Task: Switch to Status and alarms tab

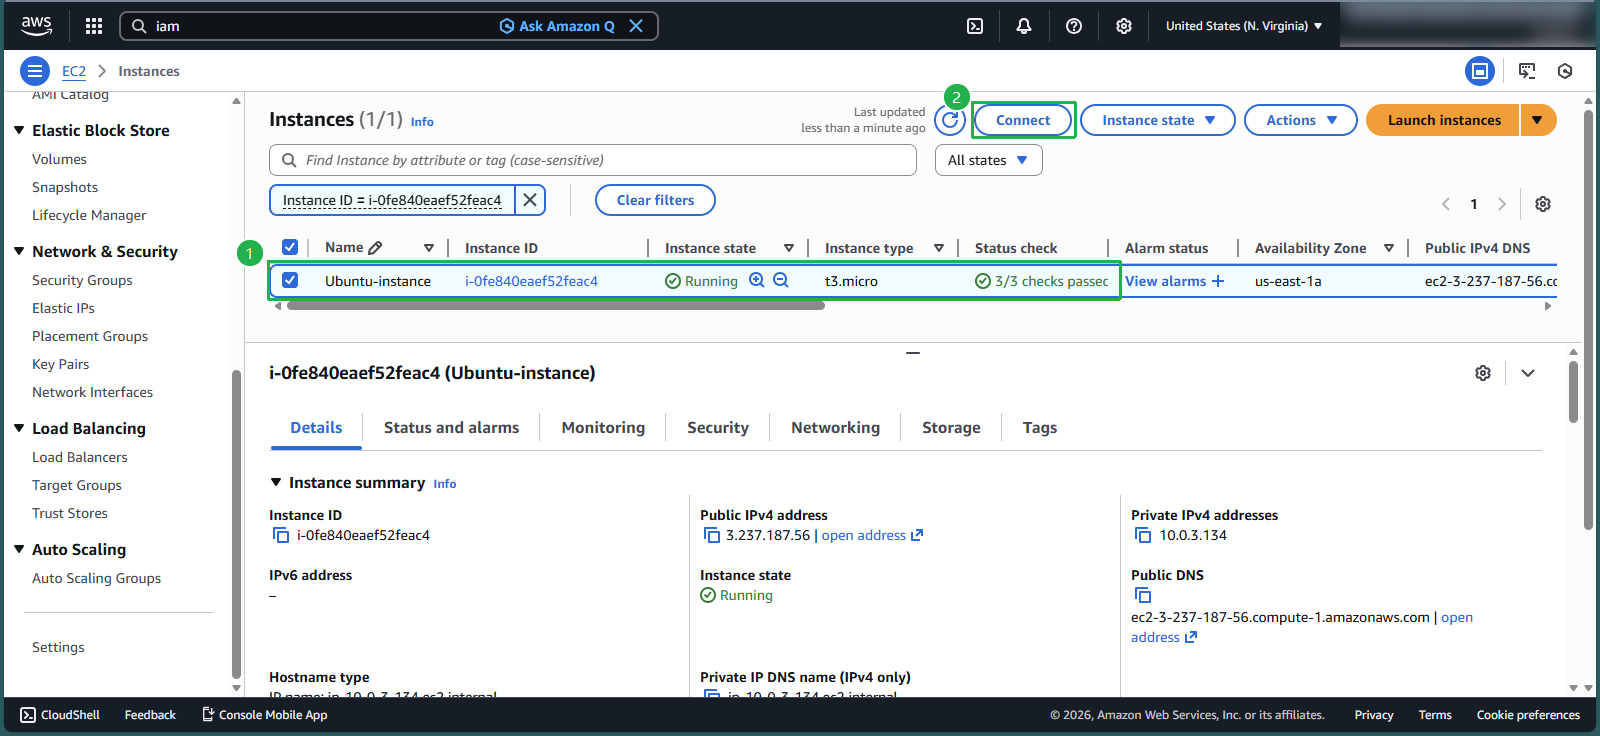Action: (451, 427)
